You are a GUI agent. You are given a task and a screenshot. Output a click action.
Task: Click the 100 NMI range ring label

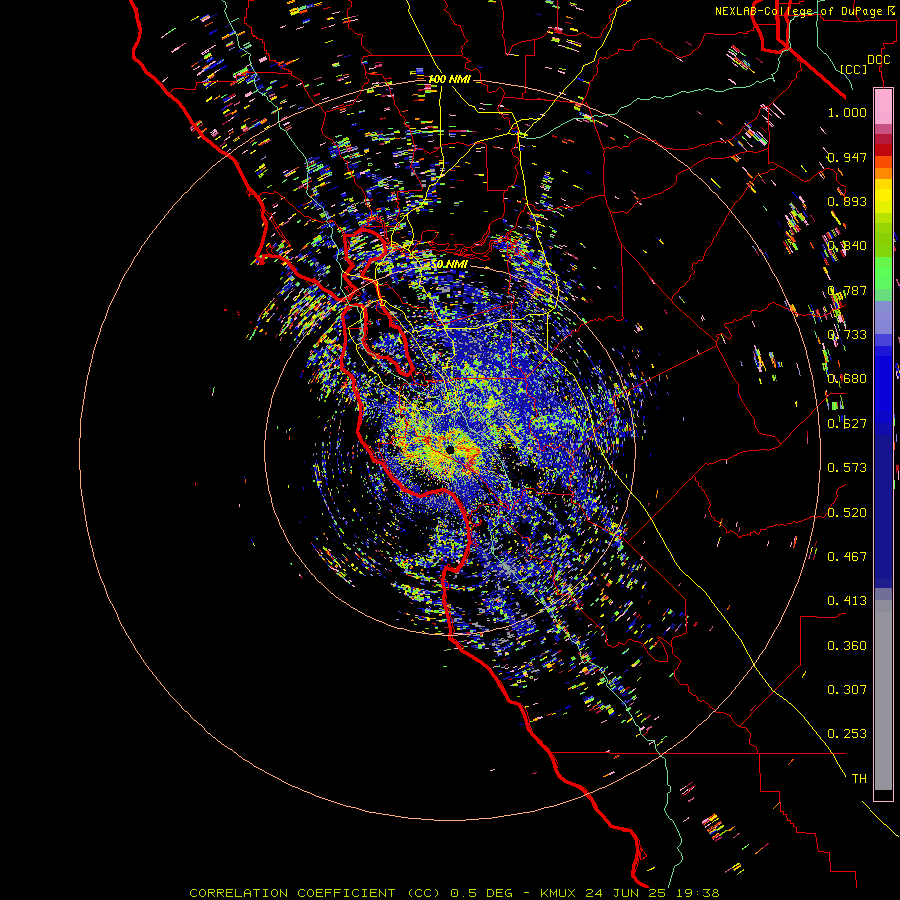449,79
